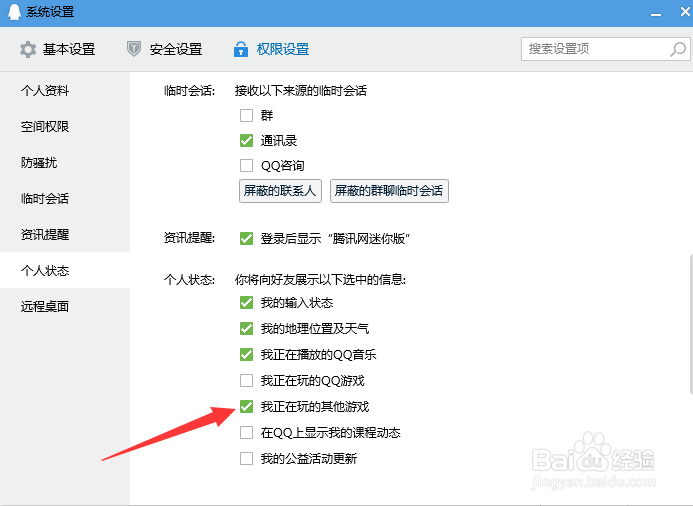The image size is (693, 506).
Task: Click the gear icon for 基本设置
Action: pos(28,49)
